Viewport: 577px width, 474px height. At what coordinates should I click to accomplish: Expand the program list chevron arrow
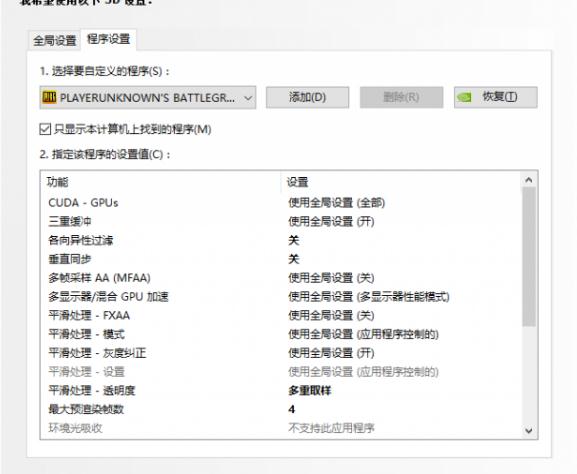tap(248, 98)
